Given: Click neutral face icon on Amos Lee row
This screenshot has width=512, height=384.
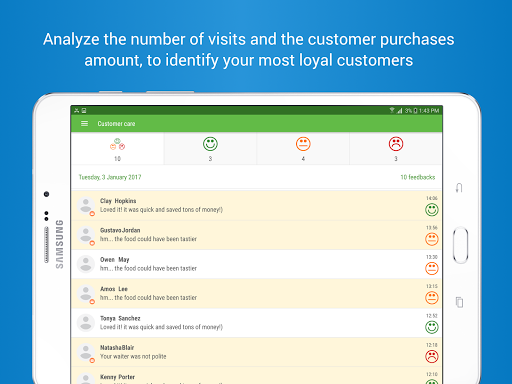Looking at the screenshot, I should pyautogui.click(x=432, y=298).
